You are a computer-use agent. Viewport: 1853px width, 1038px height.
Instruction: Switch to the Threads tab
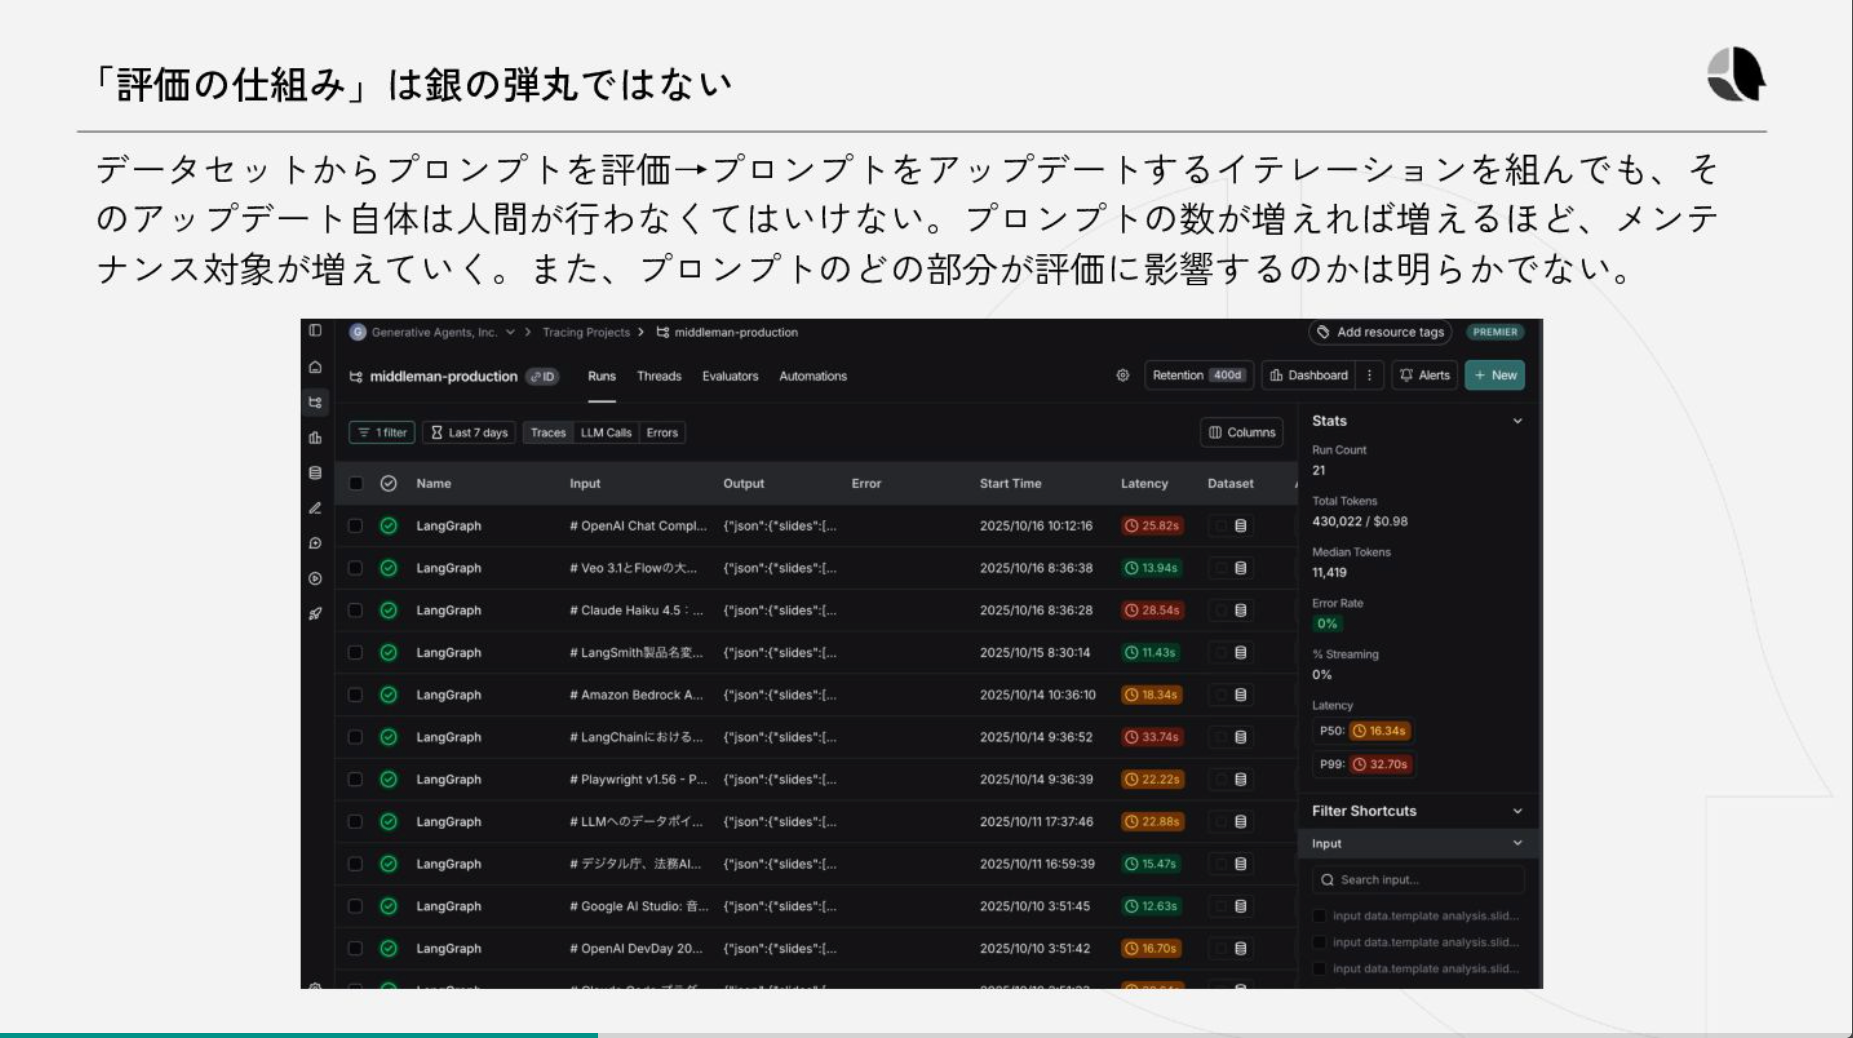click(659, 376)
